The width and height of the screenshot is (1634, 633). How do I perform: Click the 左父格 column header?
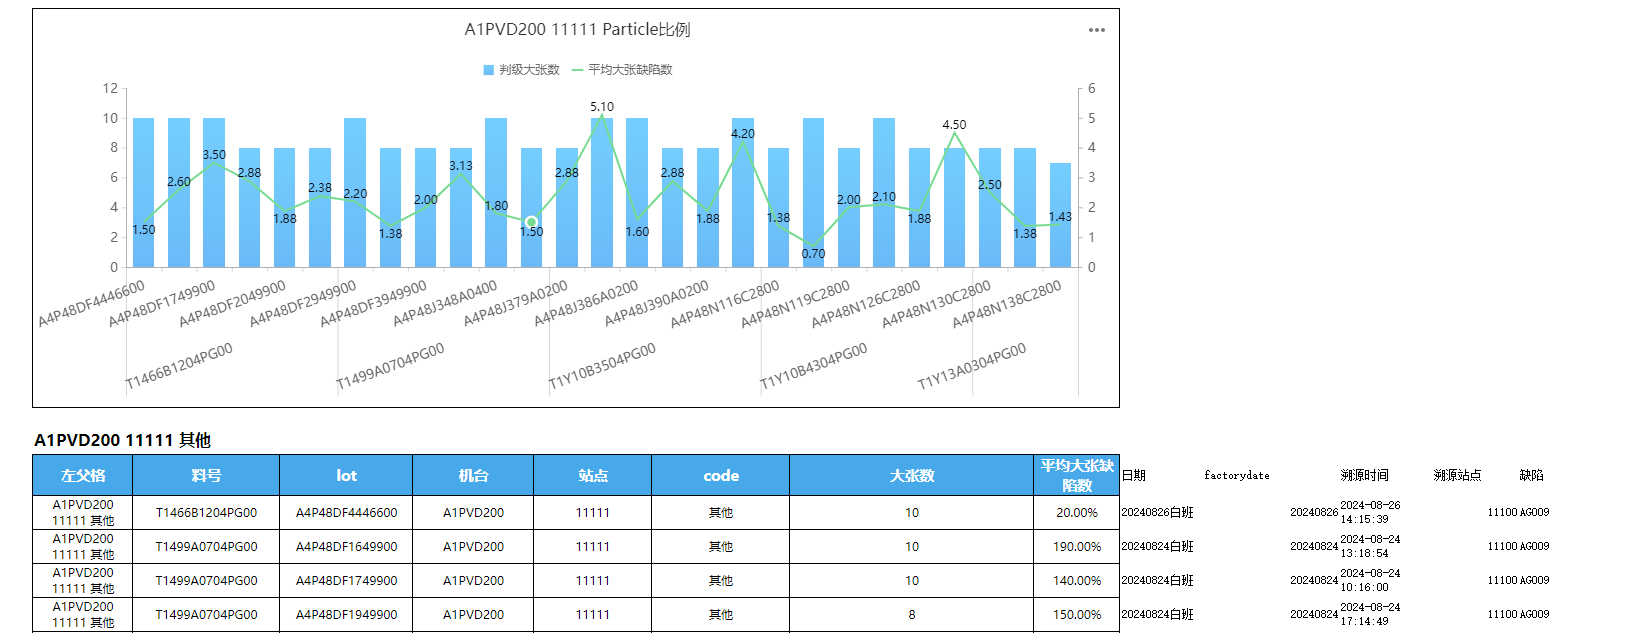[x=82, y=475]
